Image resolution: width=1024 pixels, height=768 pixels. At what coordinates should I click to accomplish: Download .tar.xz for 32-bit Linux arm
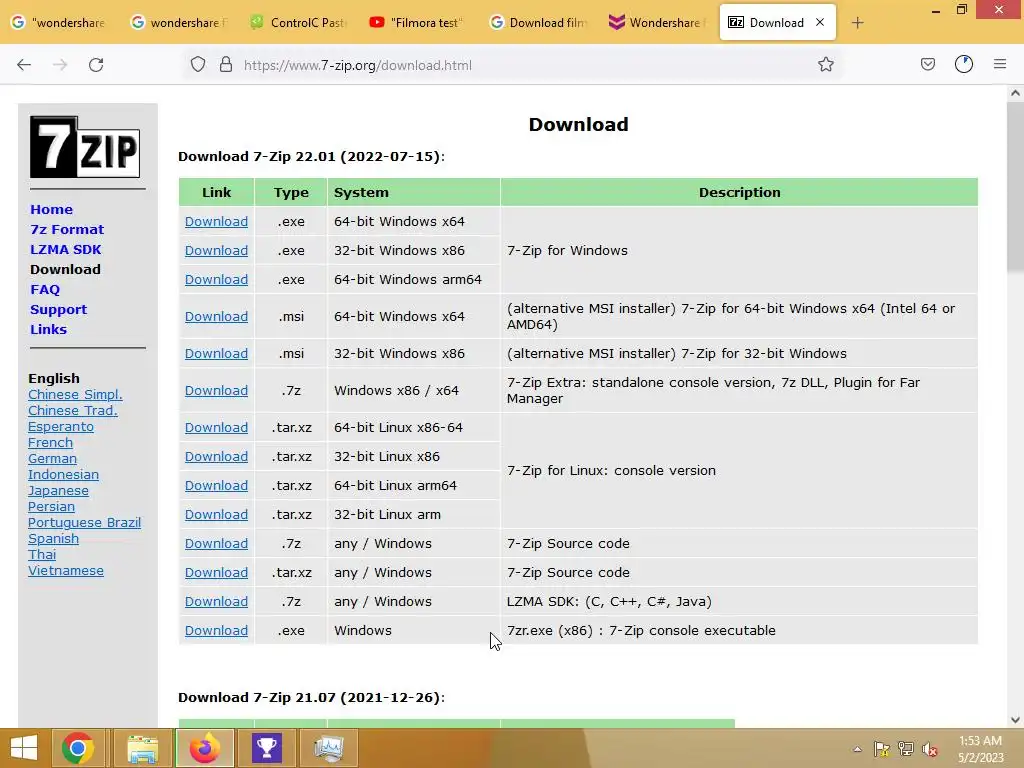[x=216, y=515]
